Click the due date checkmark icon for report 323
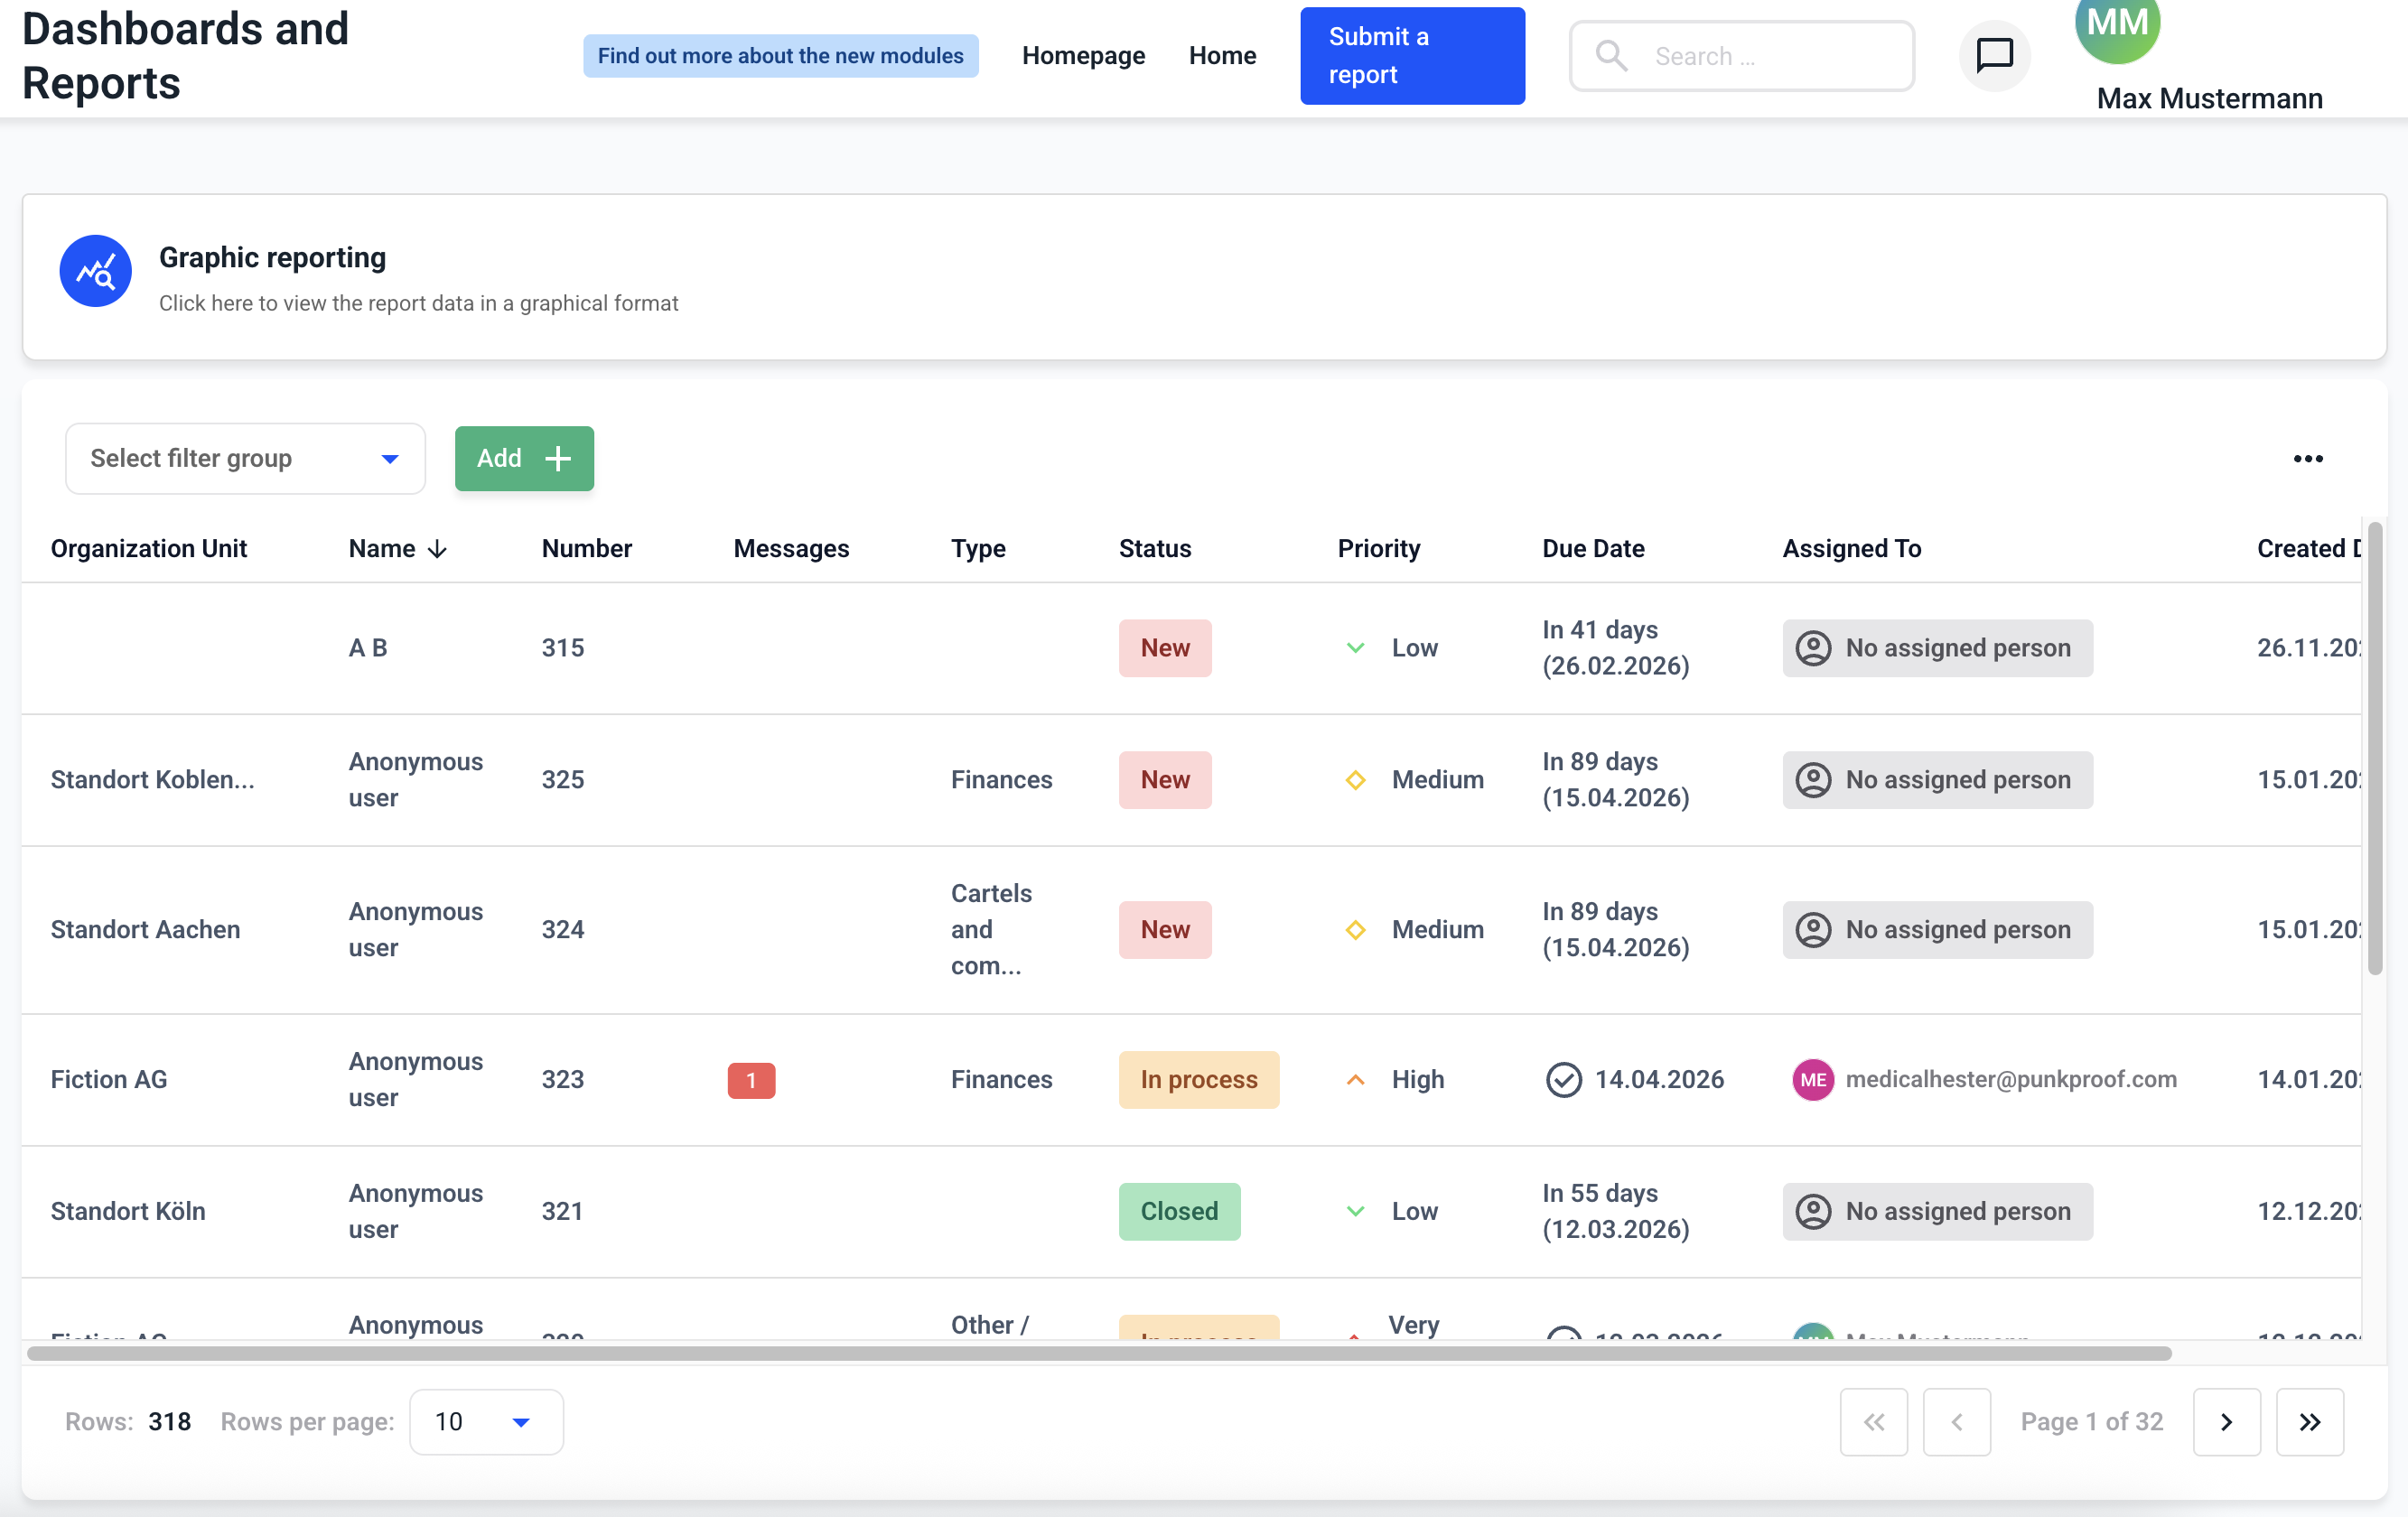This screenshot has height=1517, width=2408. click(1563, 1080)
